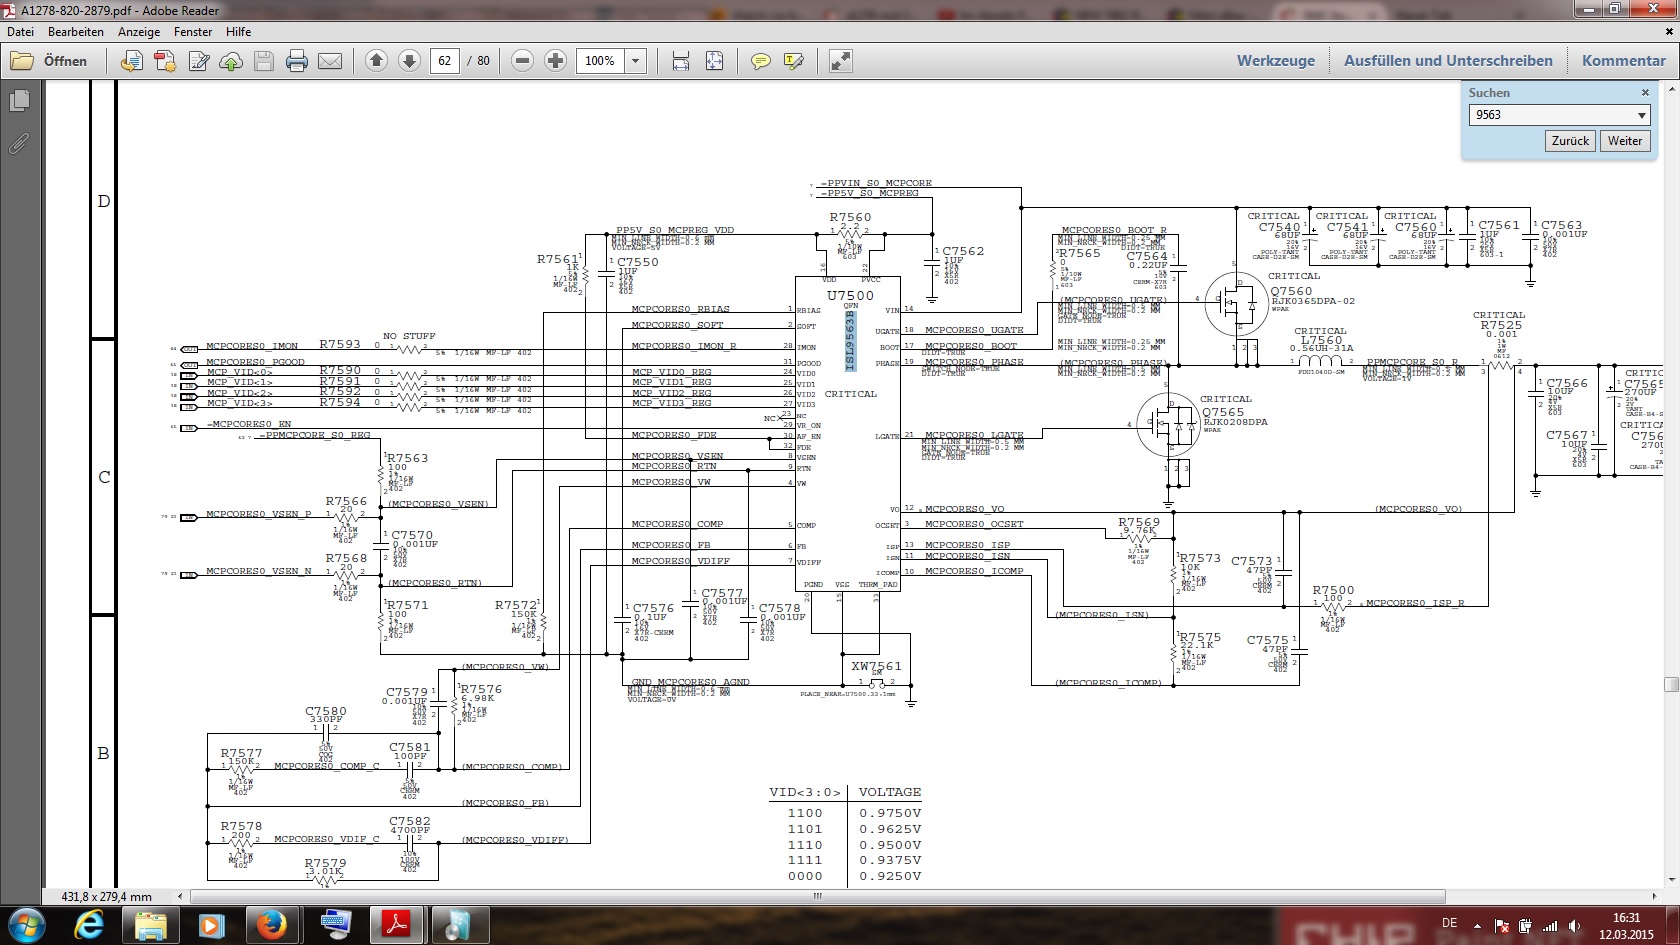1680x945 pixels.
Task: Click the vertical scrollbar up arrow
Action: click(x=1671, y=89)
